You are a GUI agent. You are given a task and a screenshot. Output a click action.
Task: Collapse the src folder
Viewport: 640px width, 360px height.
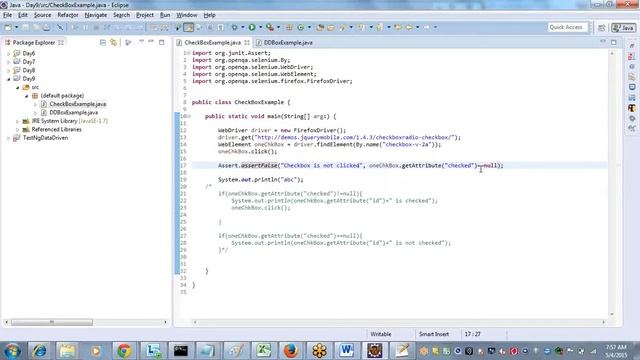click(x=18, y=87)
